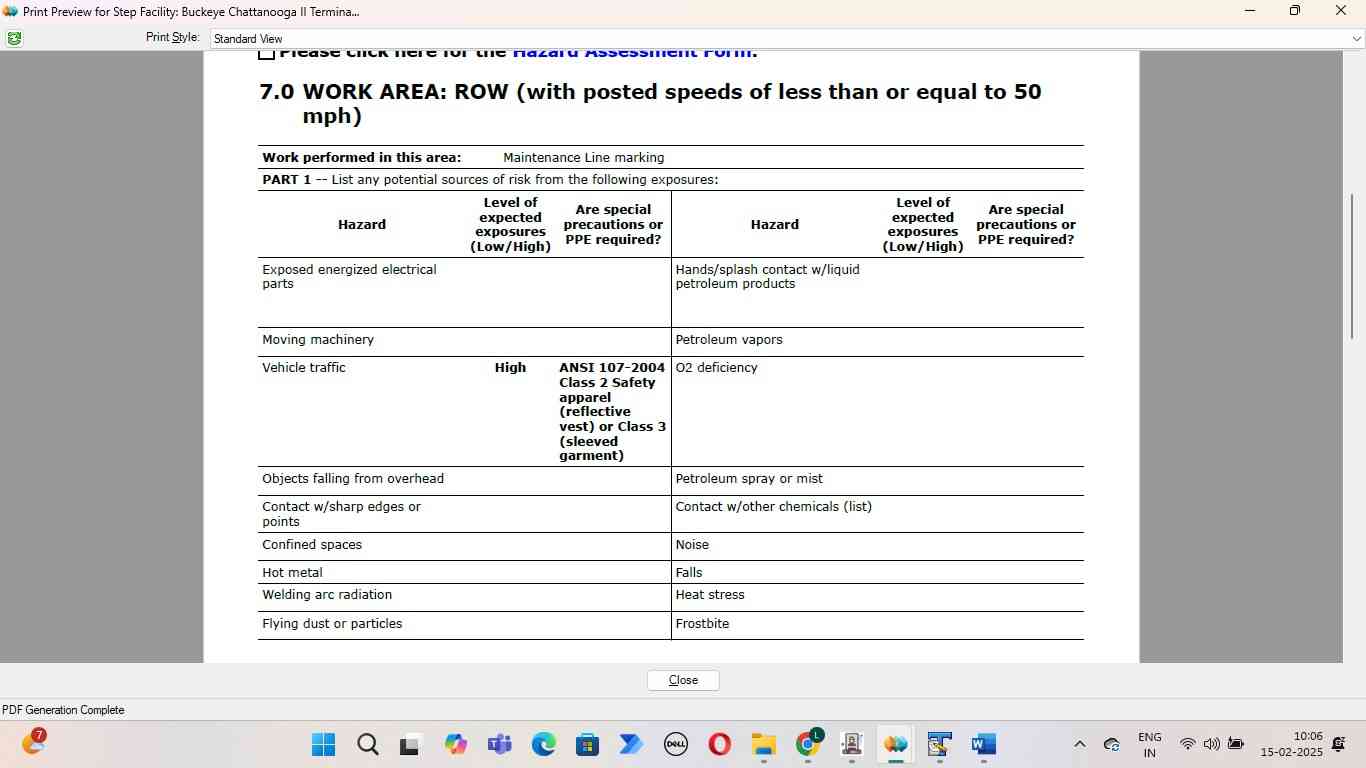The height and width of the screenshot is (768, 1366).
Task: Click the 'Vehicle traffic' hazard row
Action: click(x=304, y=368)
